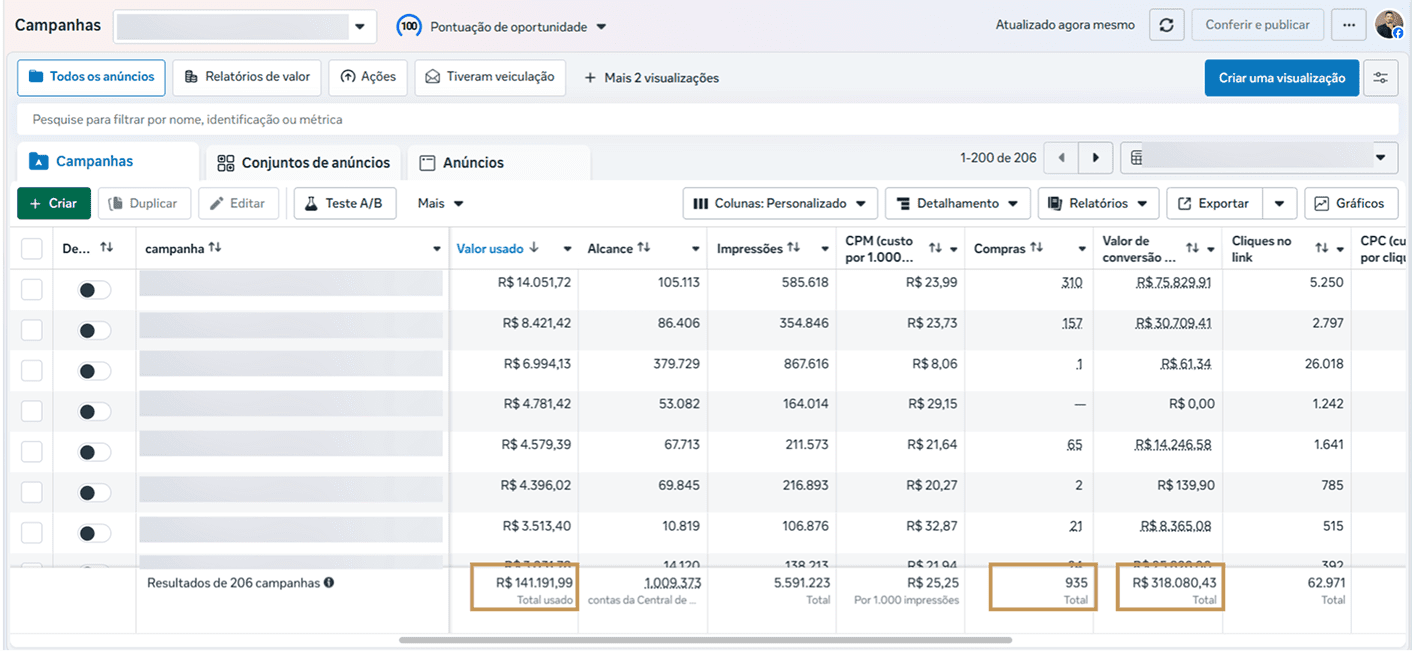Open the Gráficos charts view
This screenshot has height=651, width=1412.
pyautogui.click(x=1350, y=203)
